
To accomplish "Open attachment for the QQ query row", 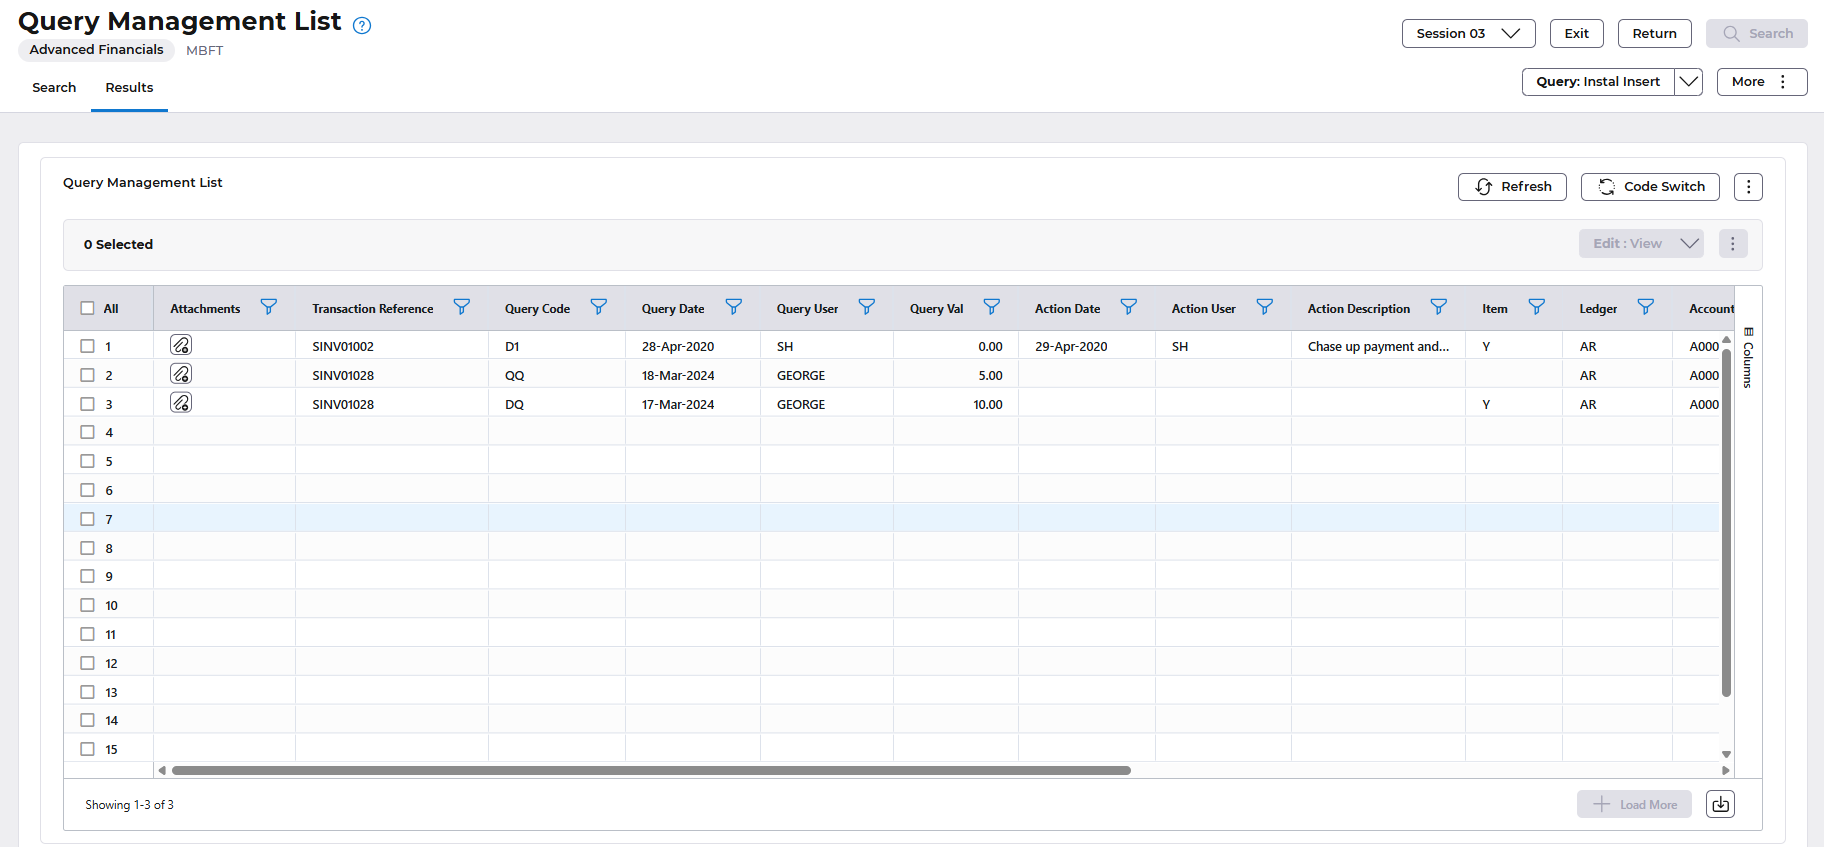I will click(181, 374).
